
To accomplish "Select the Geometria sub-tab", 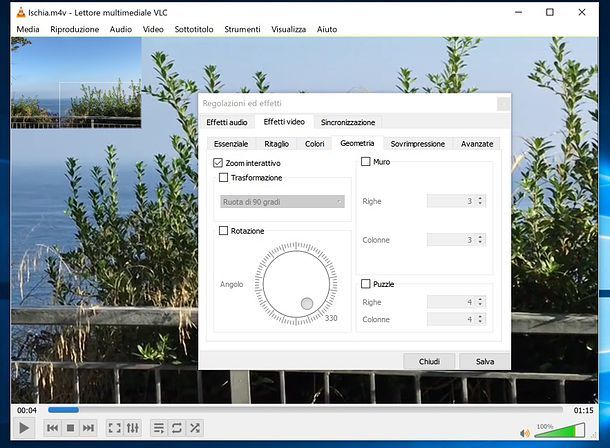I will pos(357,143).
